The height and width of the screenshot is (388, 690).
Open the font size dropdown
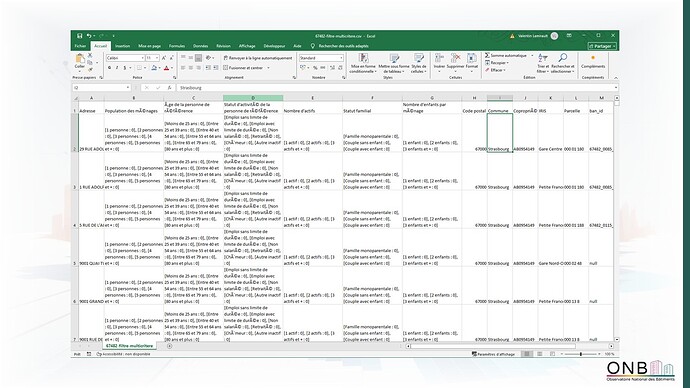[157, 58]
